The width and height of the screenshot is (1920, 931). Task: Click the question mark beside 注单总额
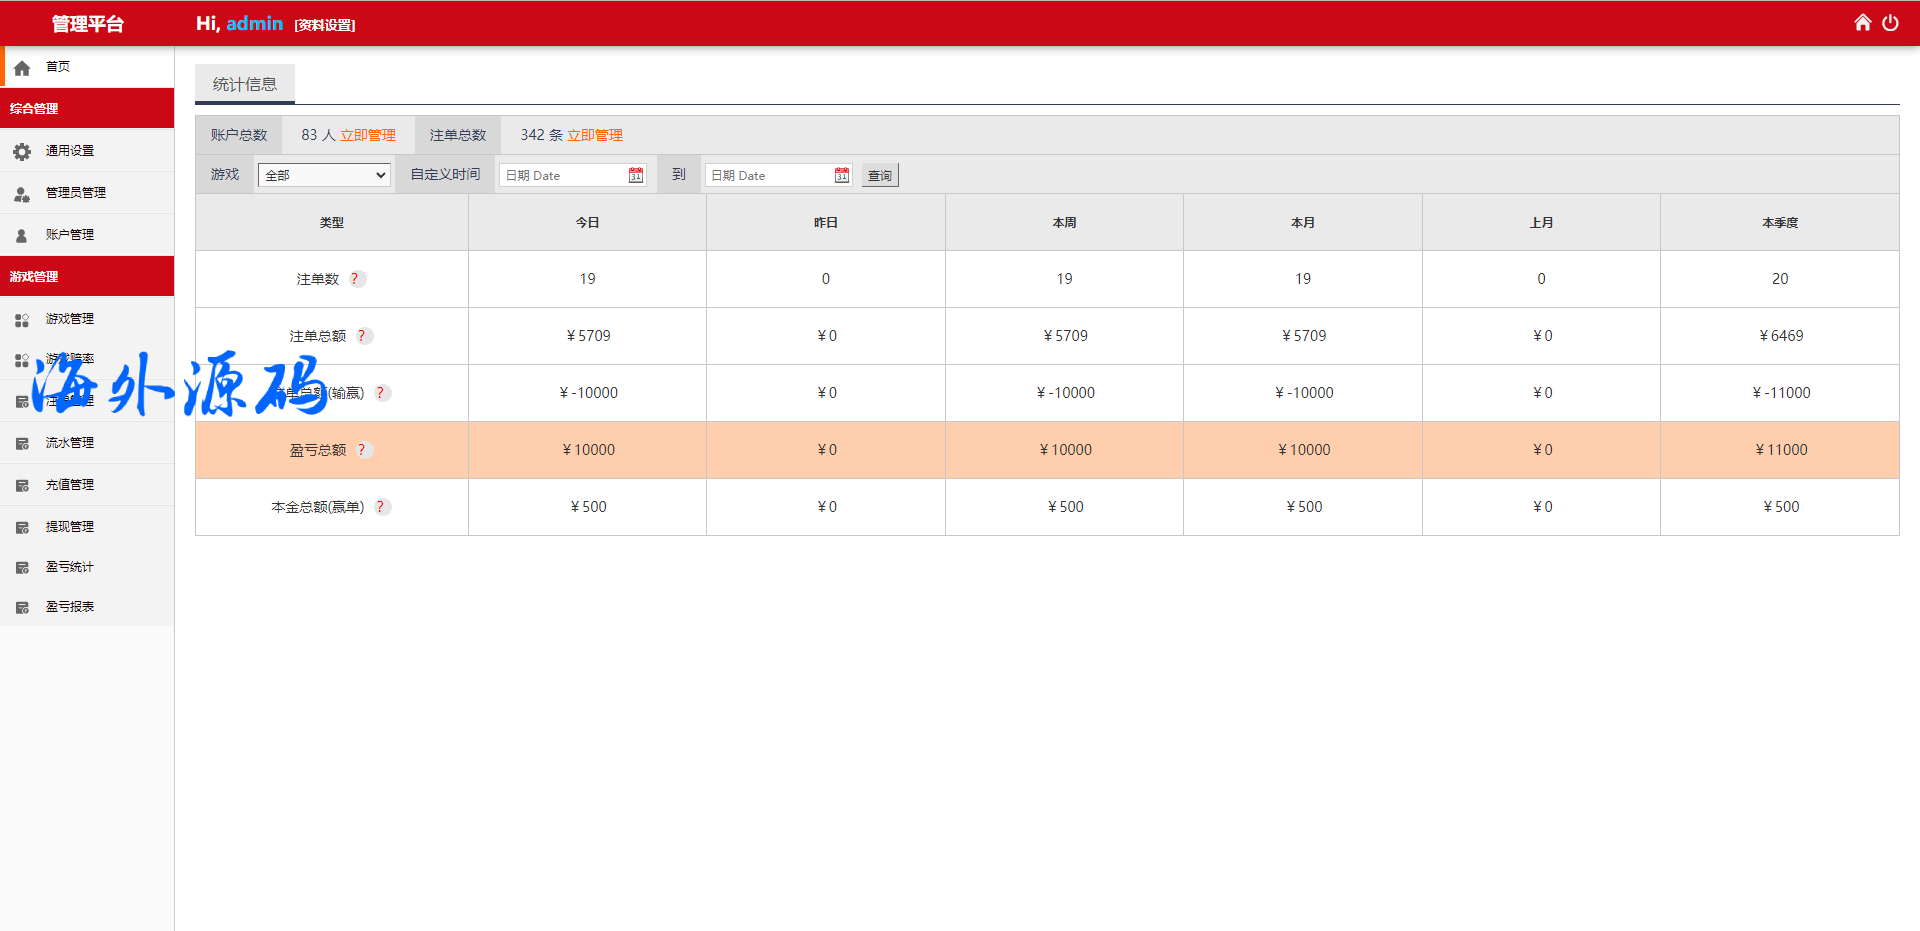coord(363,336)
